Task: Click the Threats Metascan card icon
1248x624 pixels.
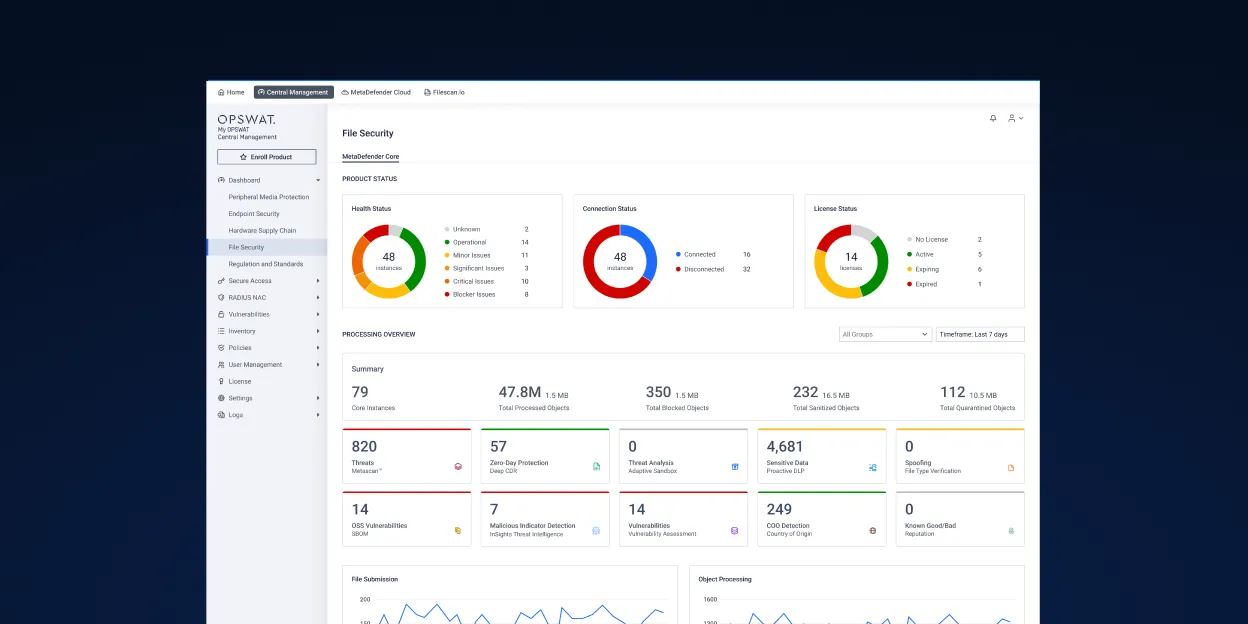Action: [458, 467]
